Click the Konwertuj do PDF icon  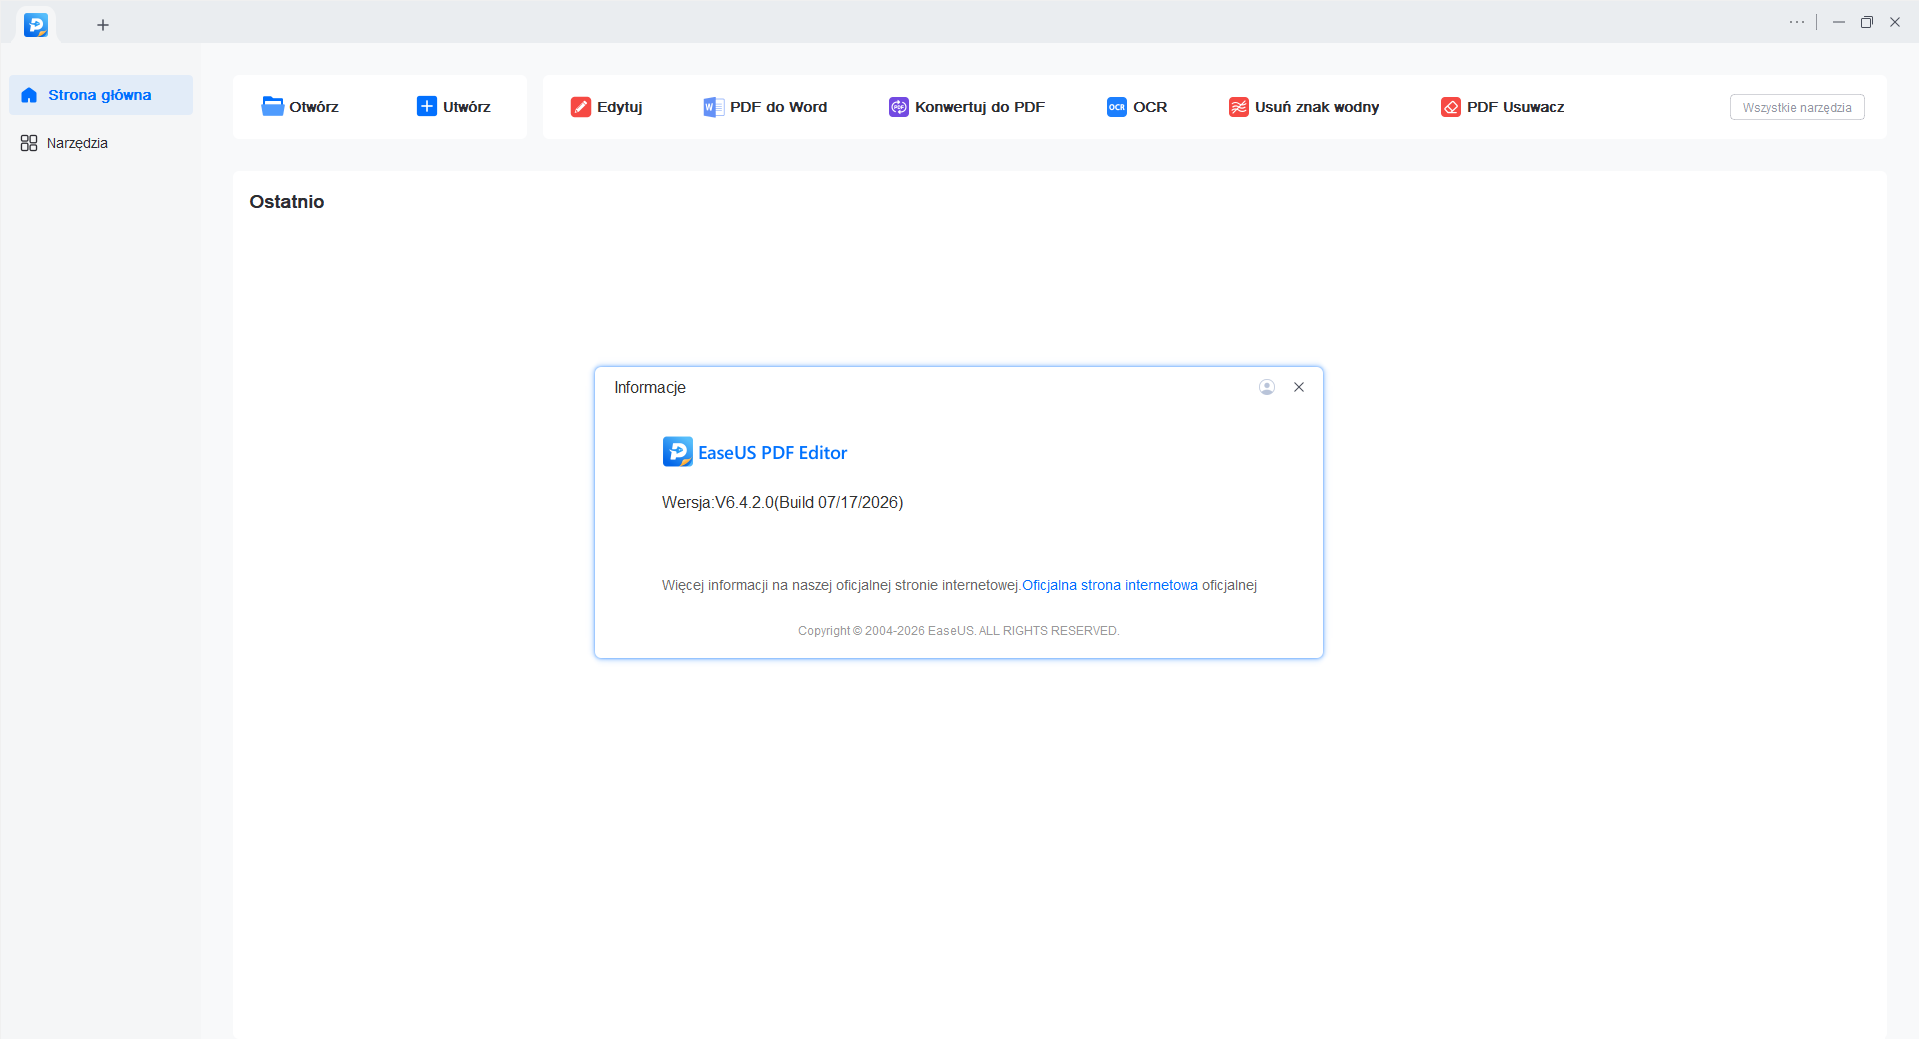(899, 107)
